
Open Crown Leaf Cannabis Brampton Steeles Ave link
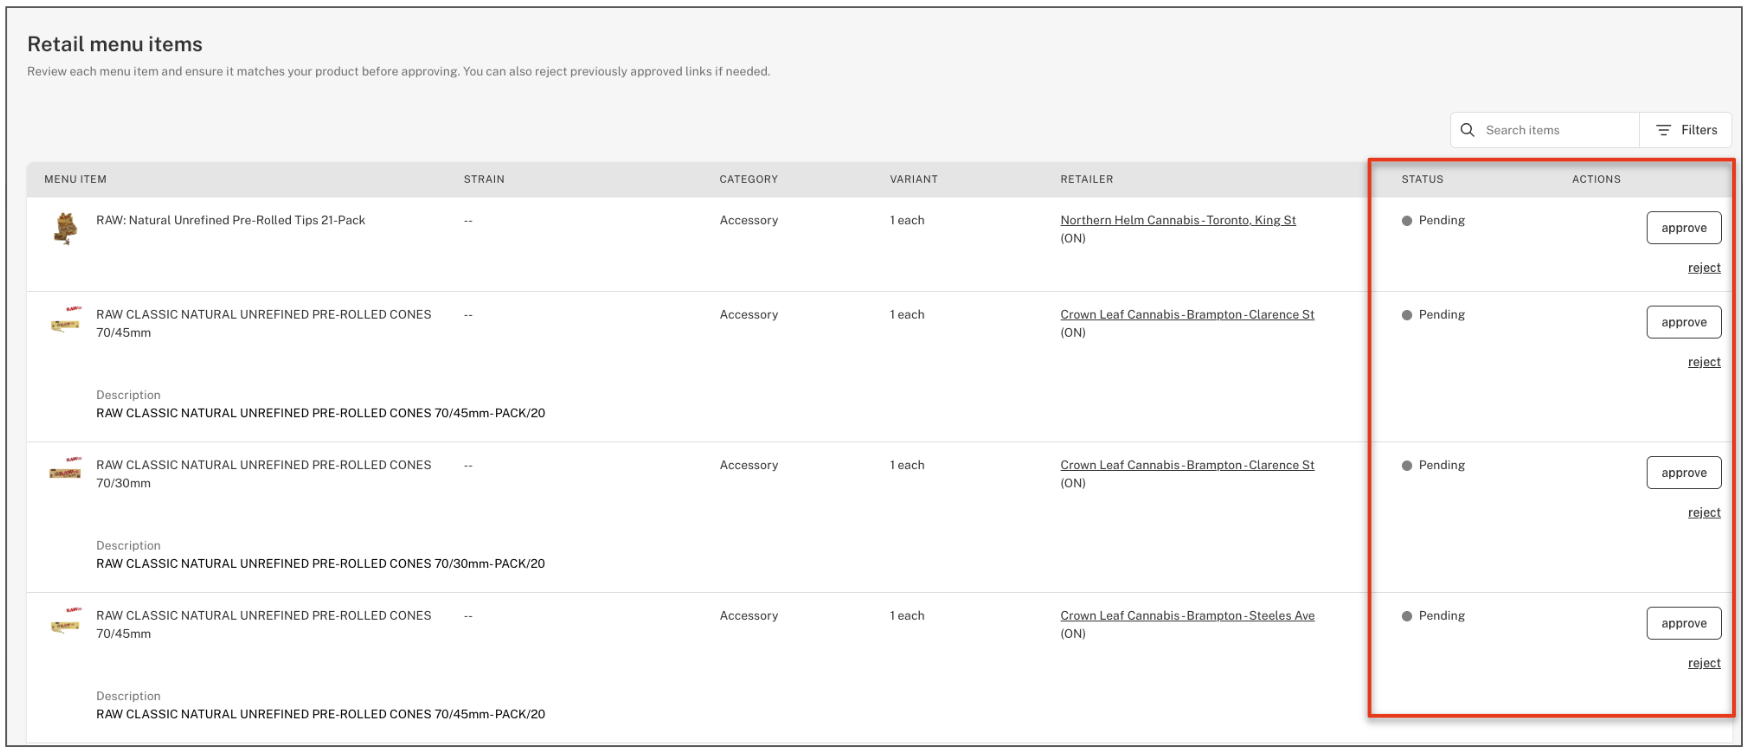coord(1187,616)
